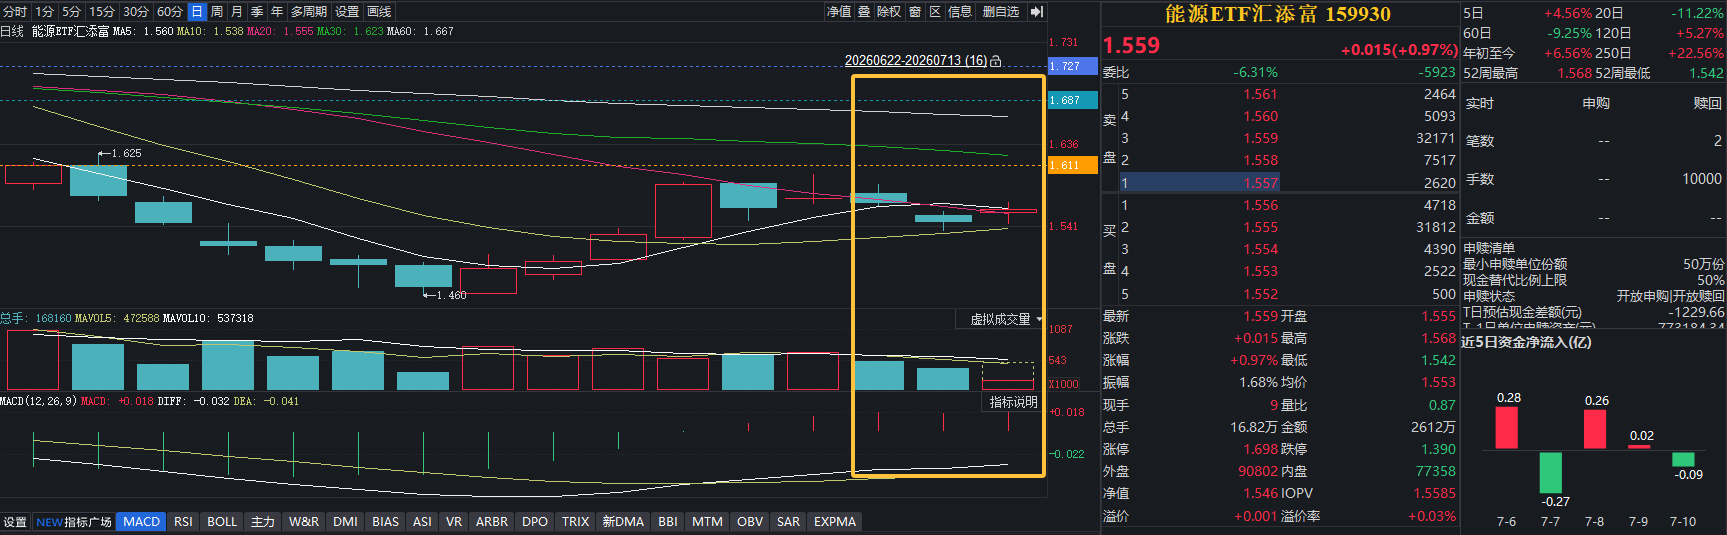Screen dimensions: 1727x535
Task: Select the RSI indicator tab
Action: [x=183, y=522]
